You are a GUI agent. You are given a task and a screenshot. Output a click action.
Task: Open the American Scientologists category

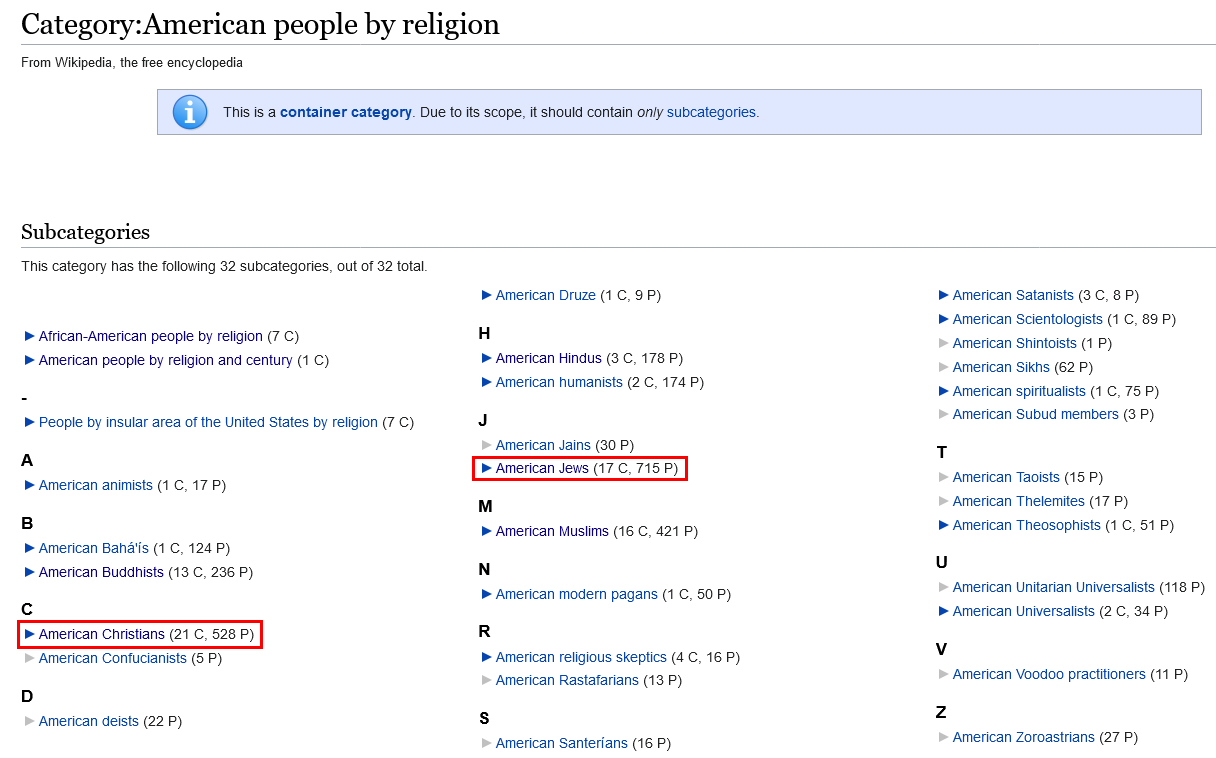[1028, 319]
